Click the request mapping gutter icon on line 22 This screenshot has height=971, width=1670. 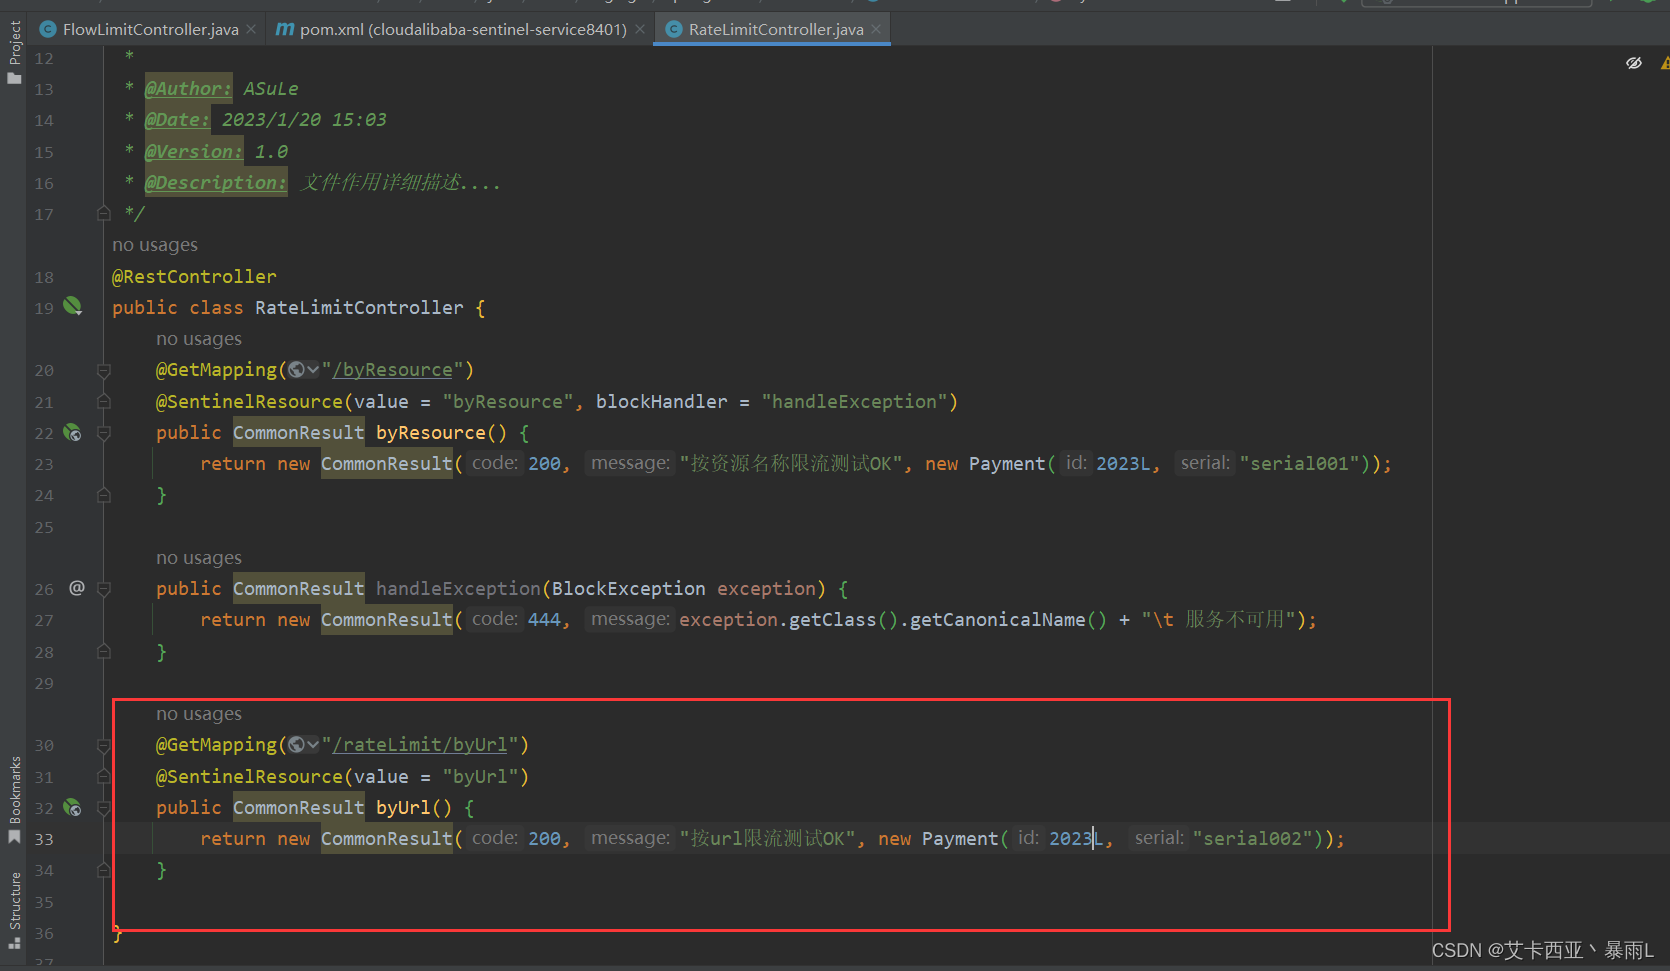(x=72, y=432)
